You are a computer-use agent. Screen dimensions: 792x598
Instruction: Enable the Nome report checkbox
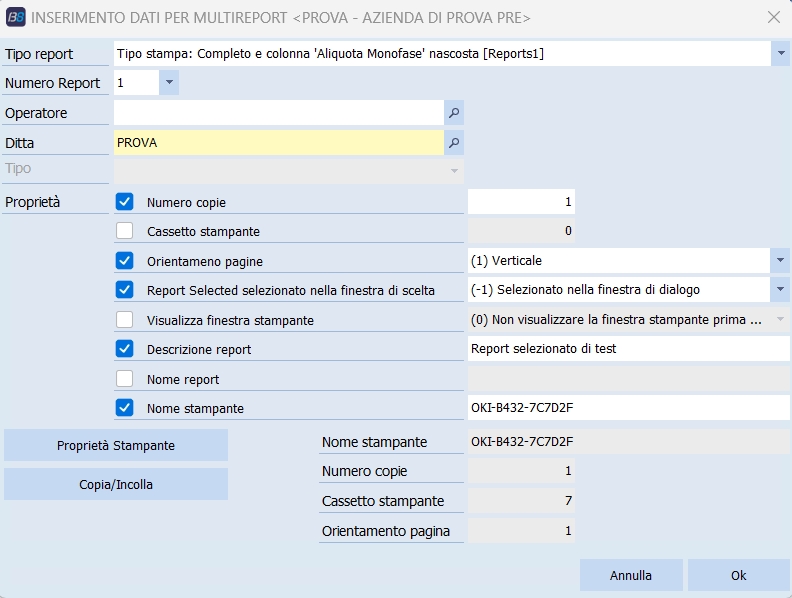(125, 379)
